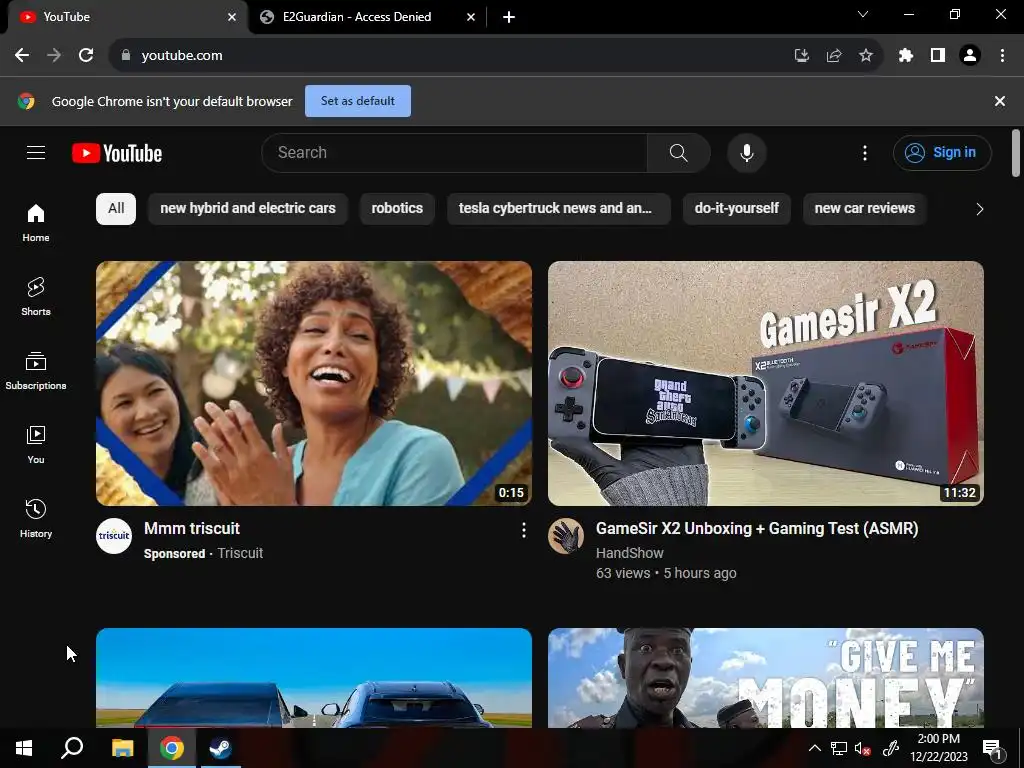Click the search magnifier button
This screenshot has height=768, width=1024.
(679, 153)
